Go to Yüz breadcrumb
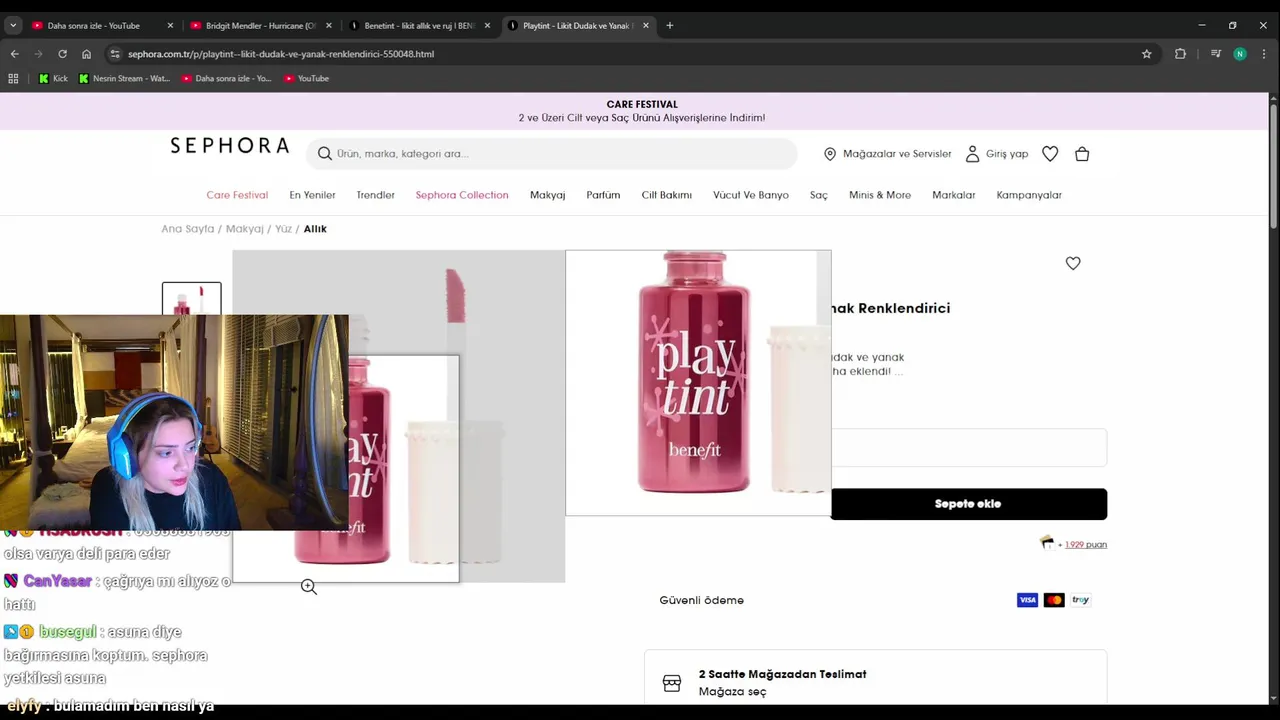1280x720 pixels. coord(283,229)
